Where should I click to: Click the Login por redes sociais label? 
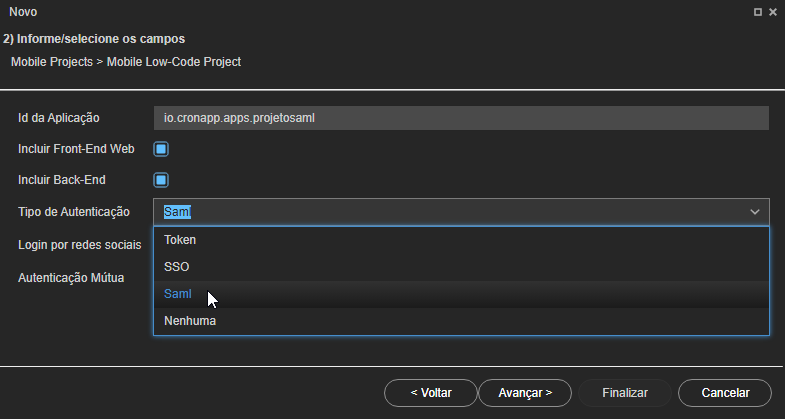tap(80, 245)
